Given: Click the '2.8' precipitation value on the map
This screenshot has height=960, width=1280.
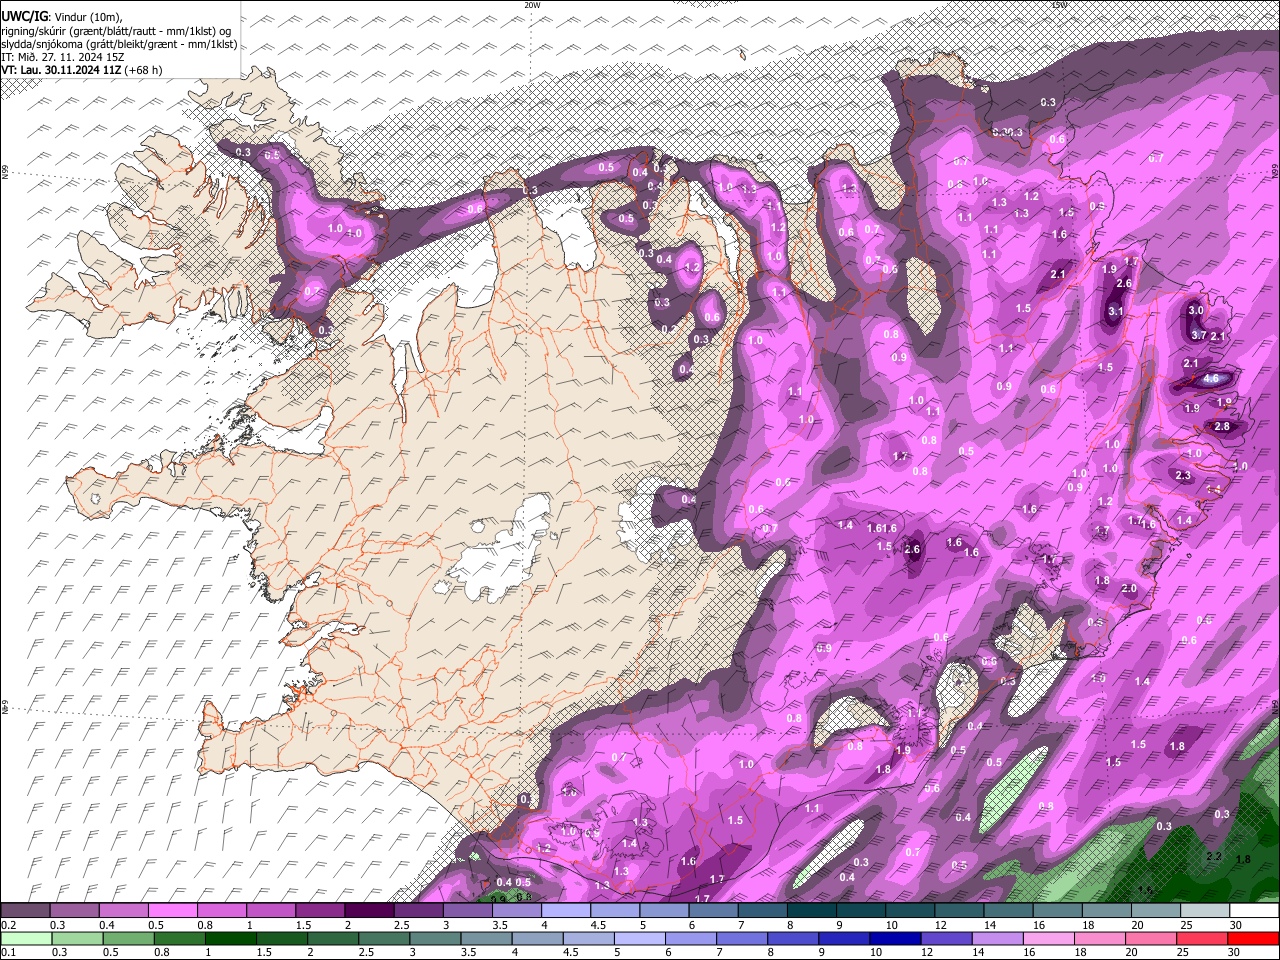Looking at the screenshot, I should point(1221,426).
